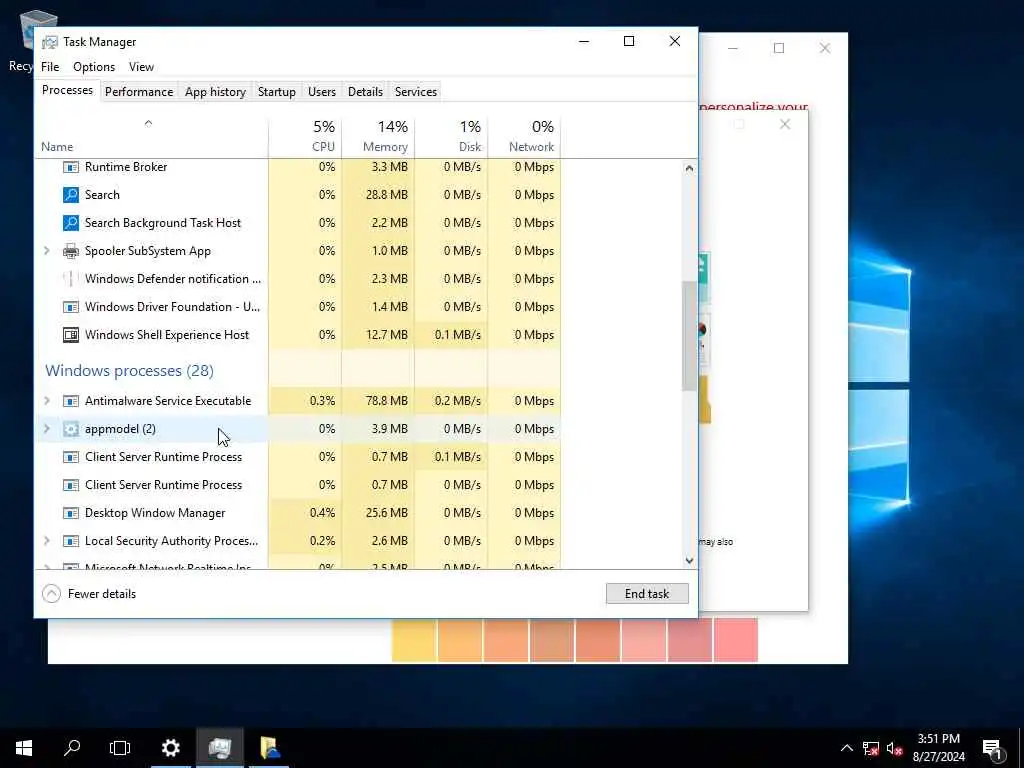Open the Action Center notifications

993,748
